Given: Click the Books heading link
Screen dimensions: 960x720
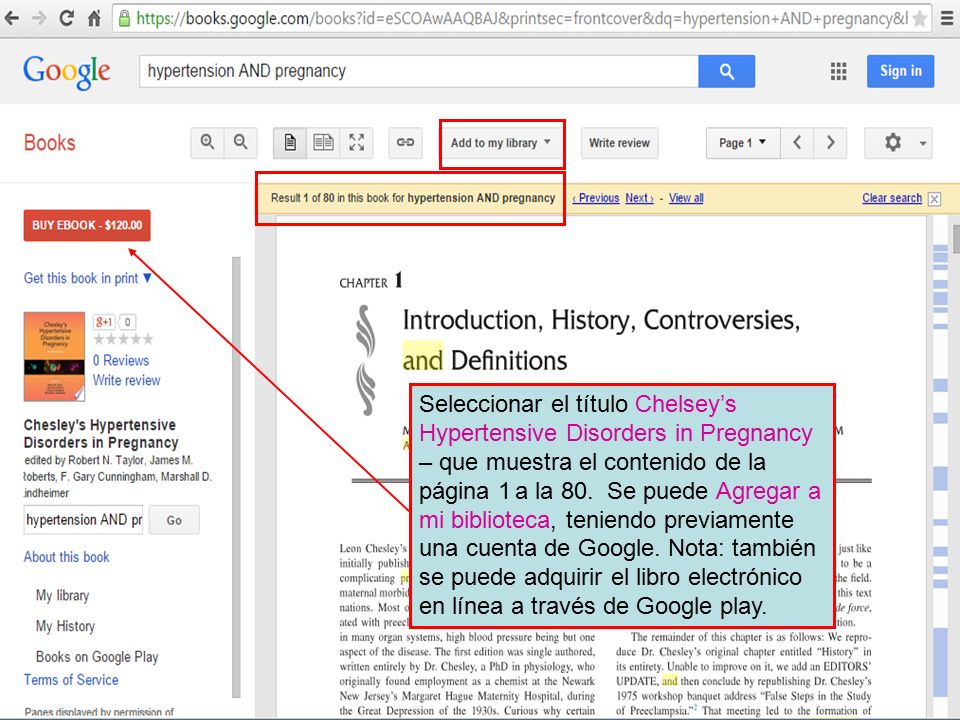Looking at the screenshot, I should [x=50, y=143].
